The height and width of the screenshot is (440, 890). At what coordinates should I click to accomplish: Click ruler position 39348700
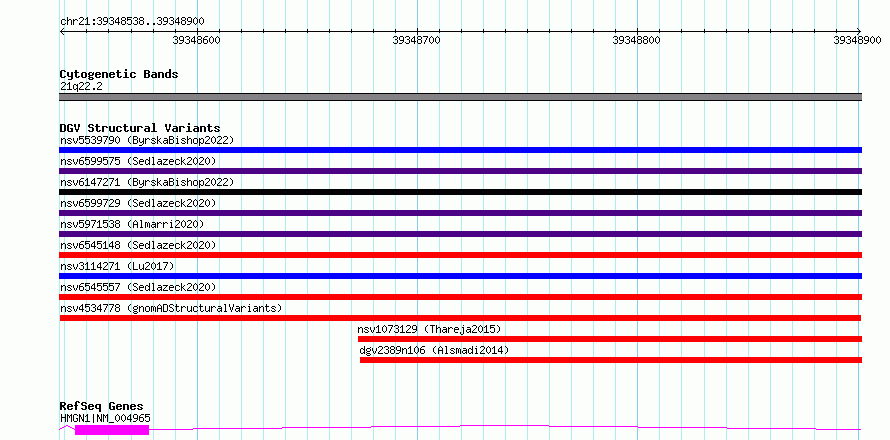417,40
